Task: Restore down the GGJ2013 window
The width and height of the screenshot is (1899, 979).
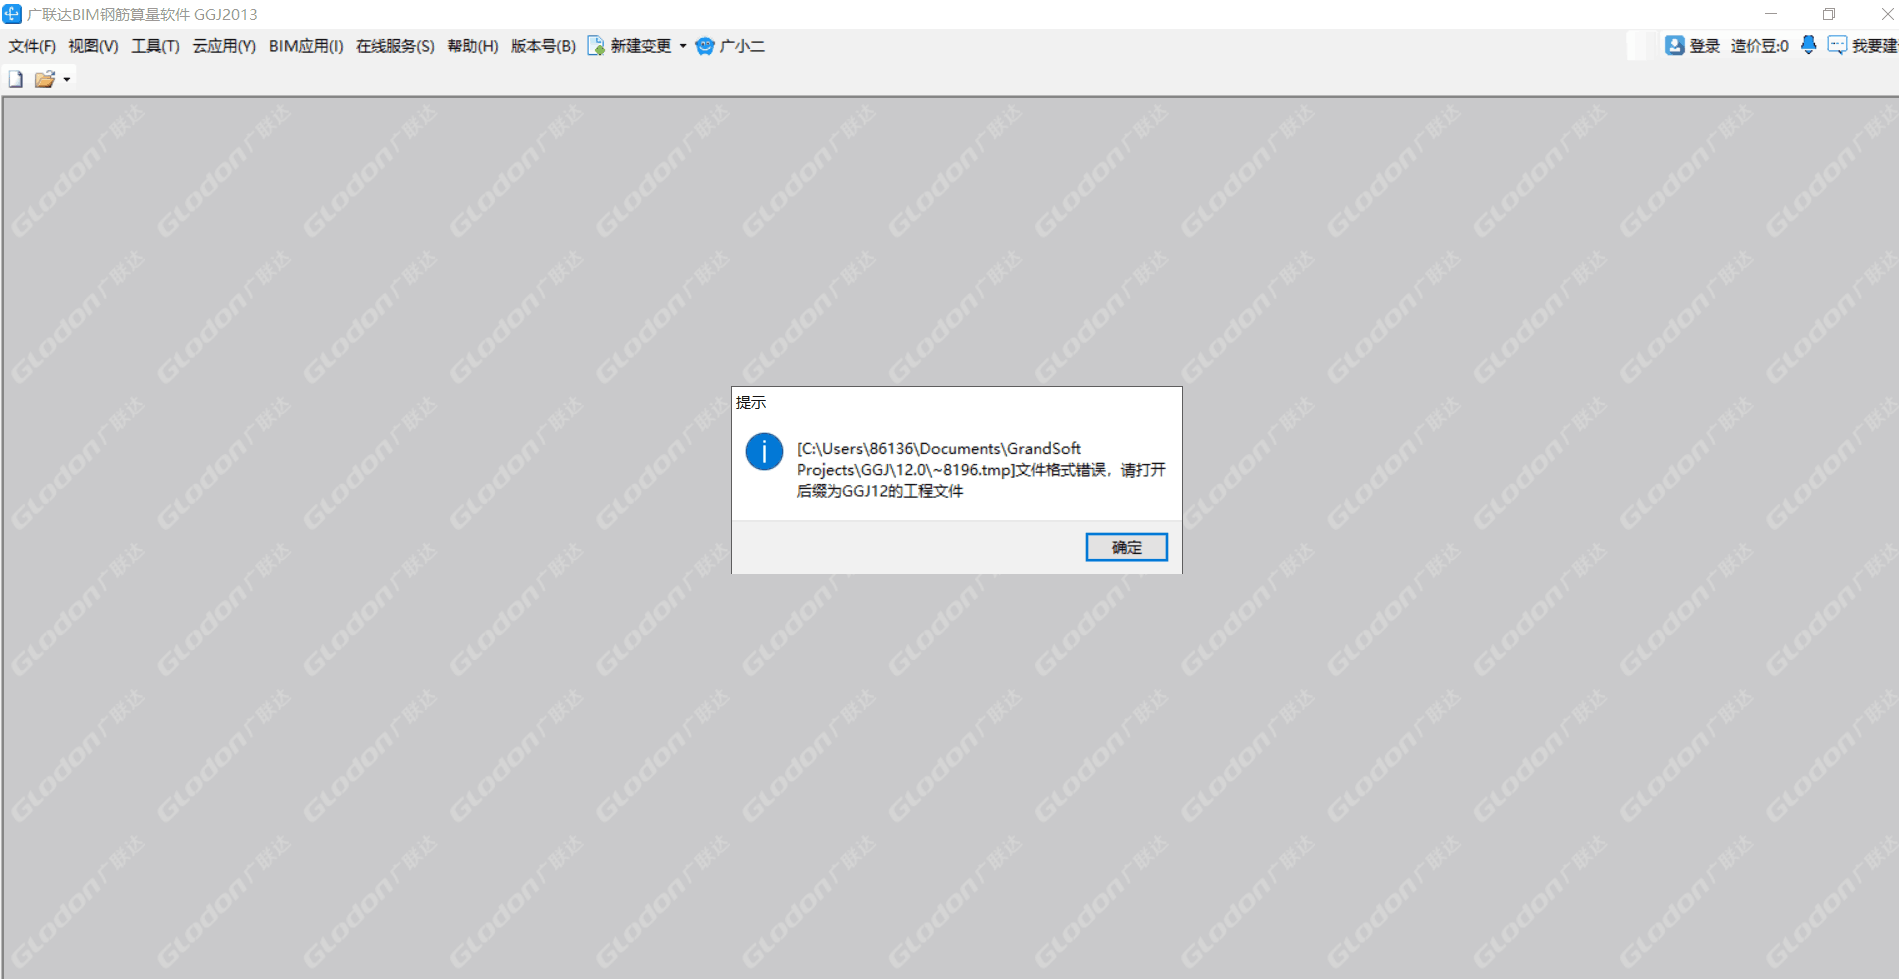Action: pyautogui.click(x=1829, y=14)
